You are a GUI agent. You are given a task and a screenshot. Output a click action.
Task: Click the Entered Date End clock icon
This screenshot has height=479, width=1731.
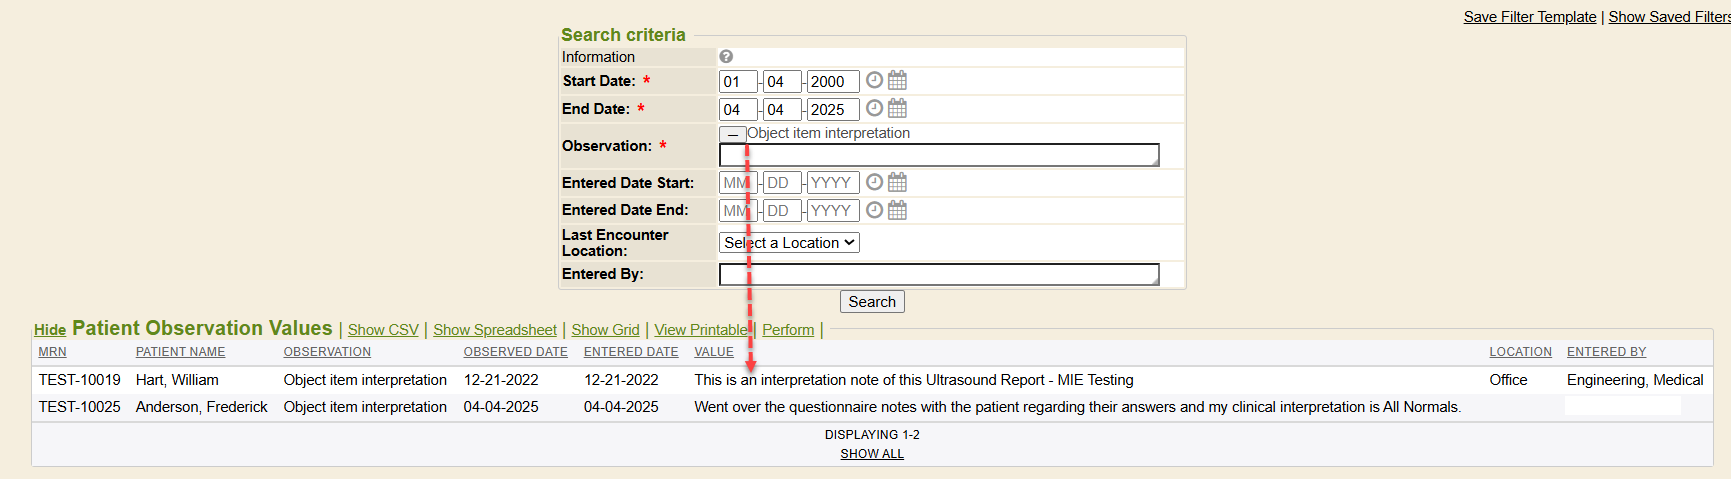coord(874,210)
